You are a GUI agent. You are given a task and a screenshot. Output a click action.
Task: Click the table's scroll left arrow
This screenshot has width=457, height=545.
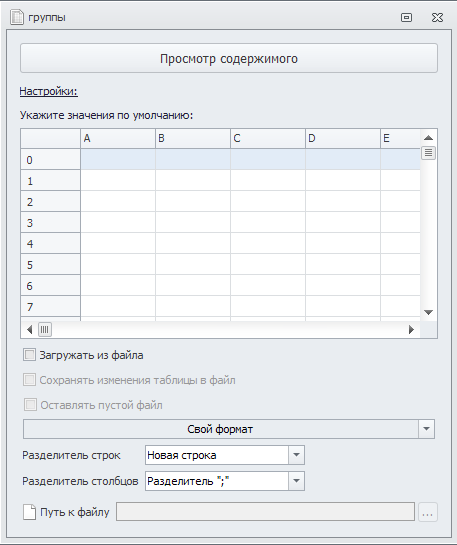point(30,329)
